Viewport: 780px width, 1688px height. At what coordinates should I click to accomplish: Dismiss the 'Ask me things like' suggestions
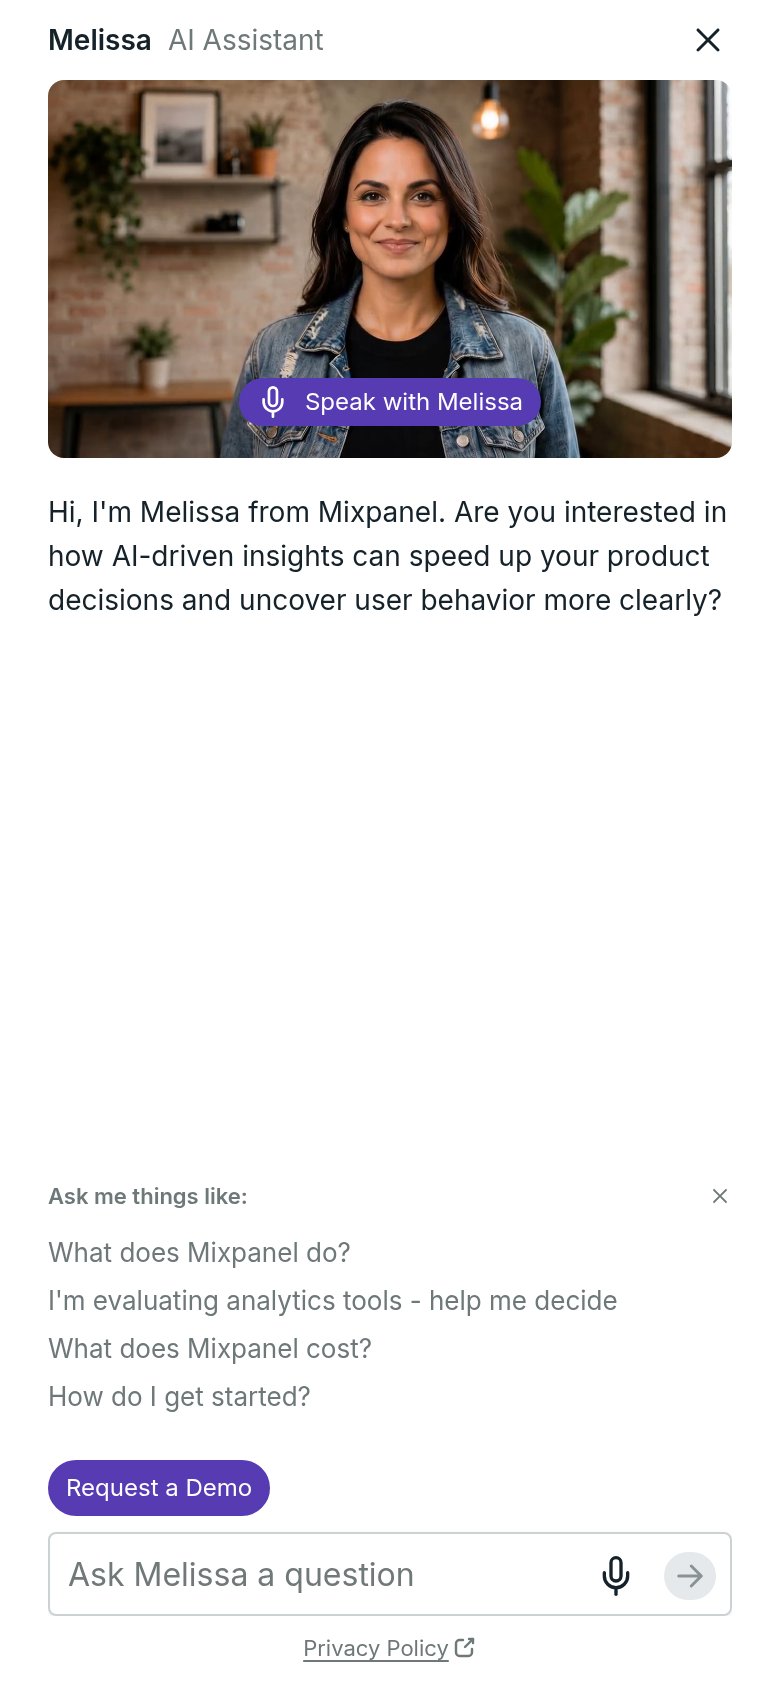720,1196
